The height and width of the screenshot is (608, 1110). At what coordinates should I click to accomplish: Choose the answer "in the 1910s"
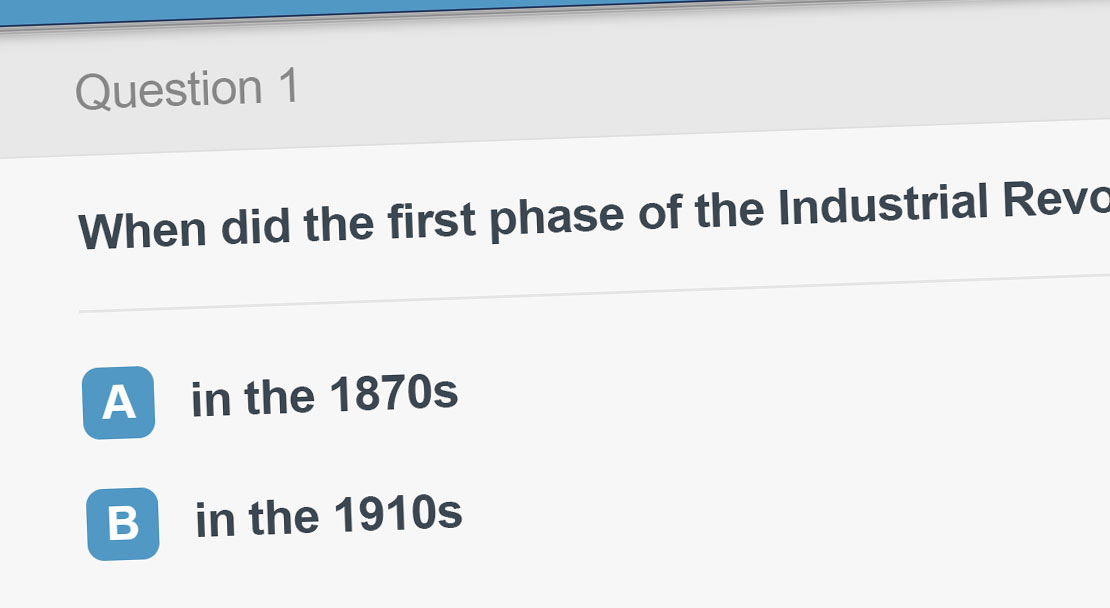click(x=328, y=517)
